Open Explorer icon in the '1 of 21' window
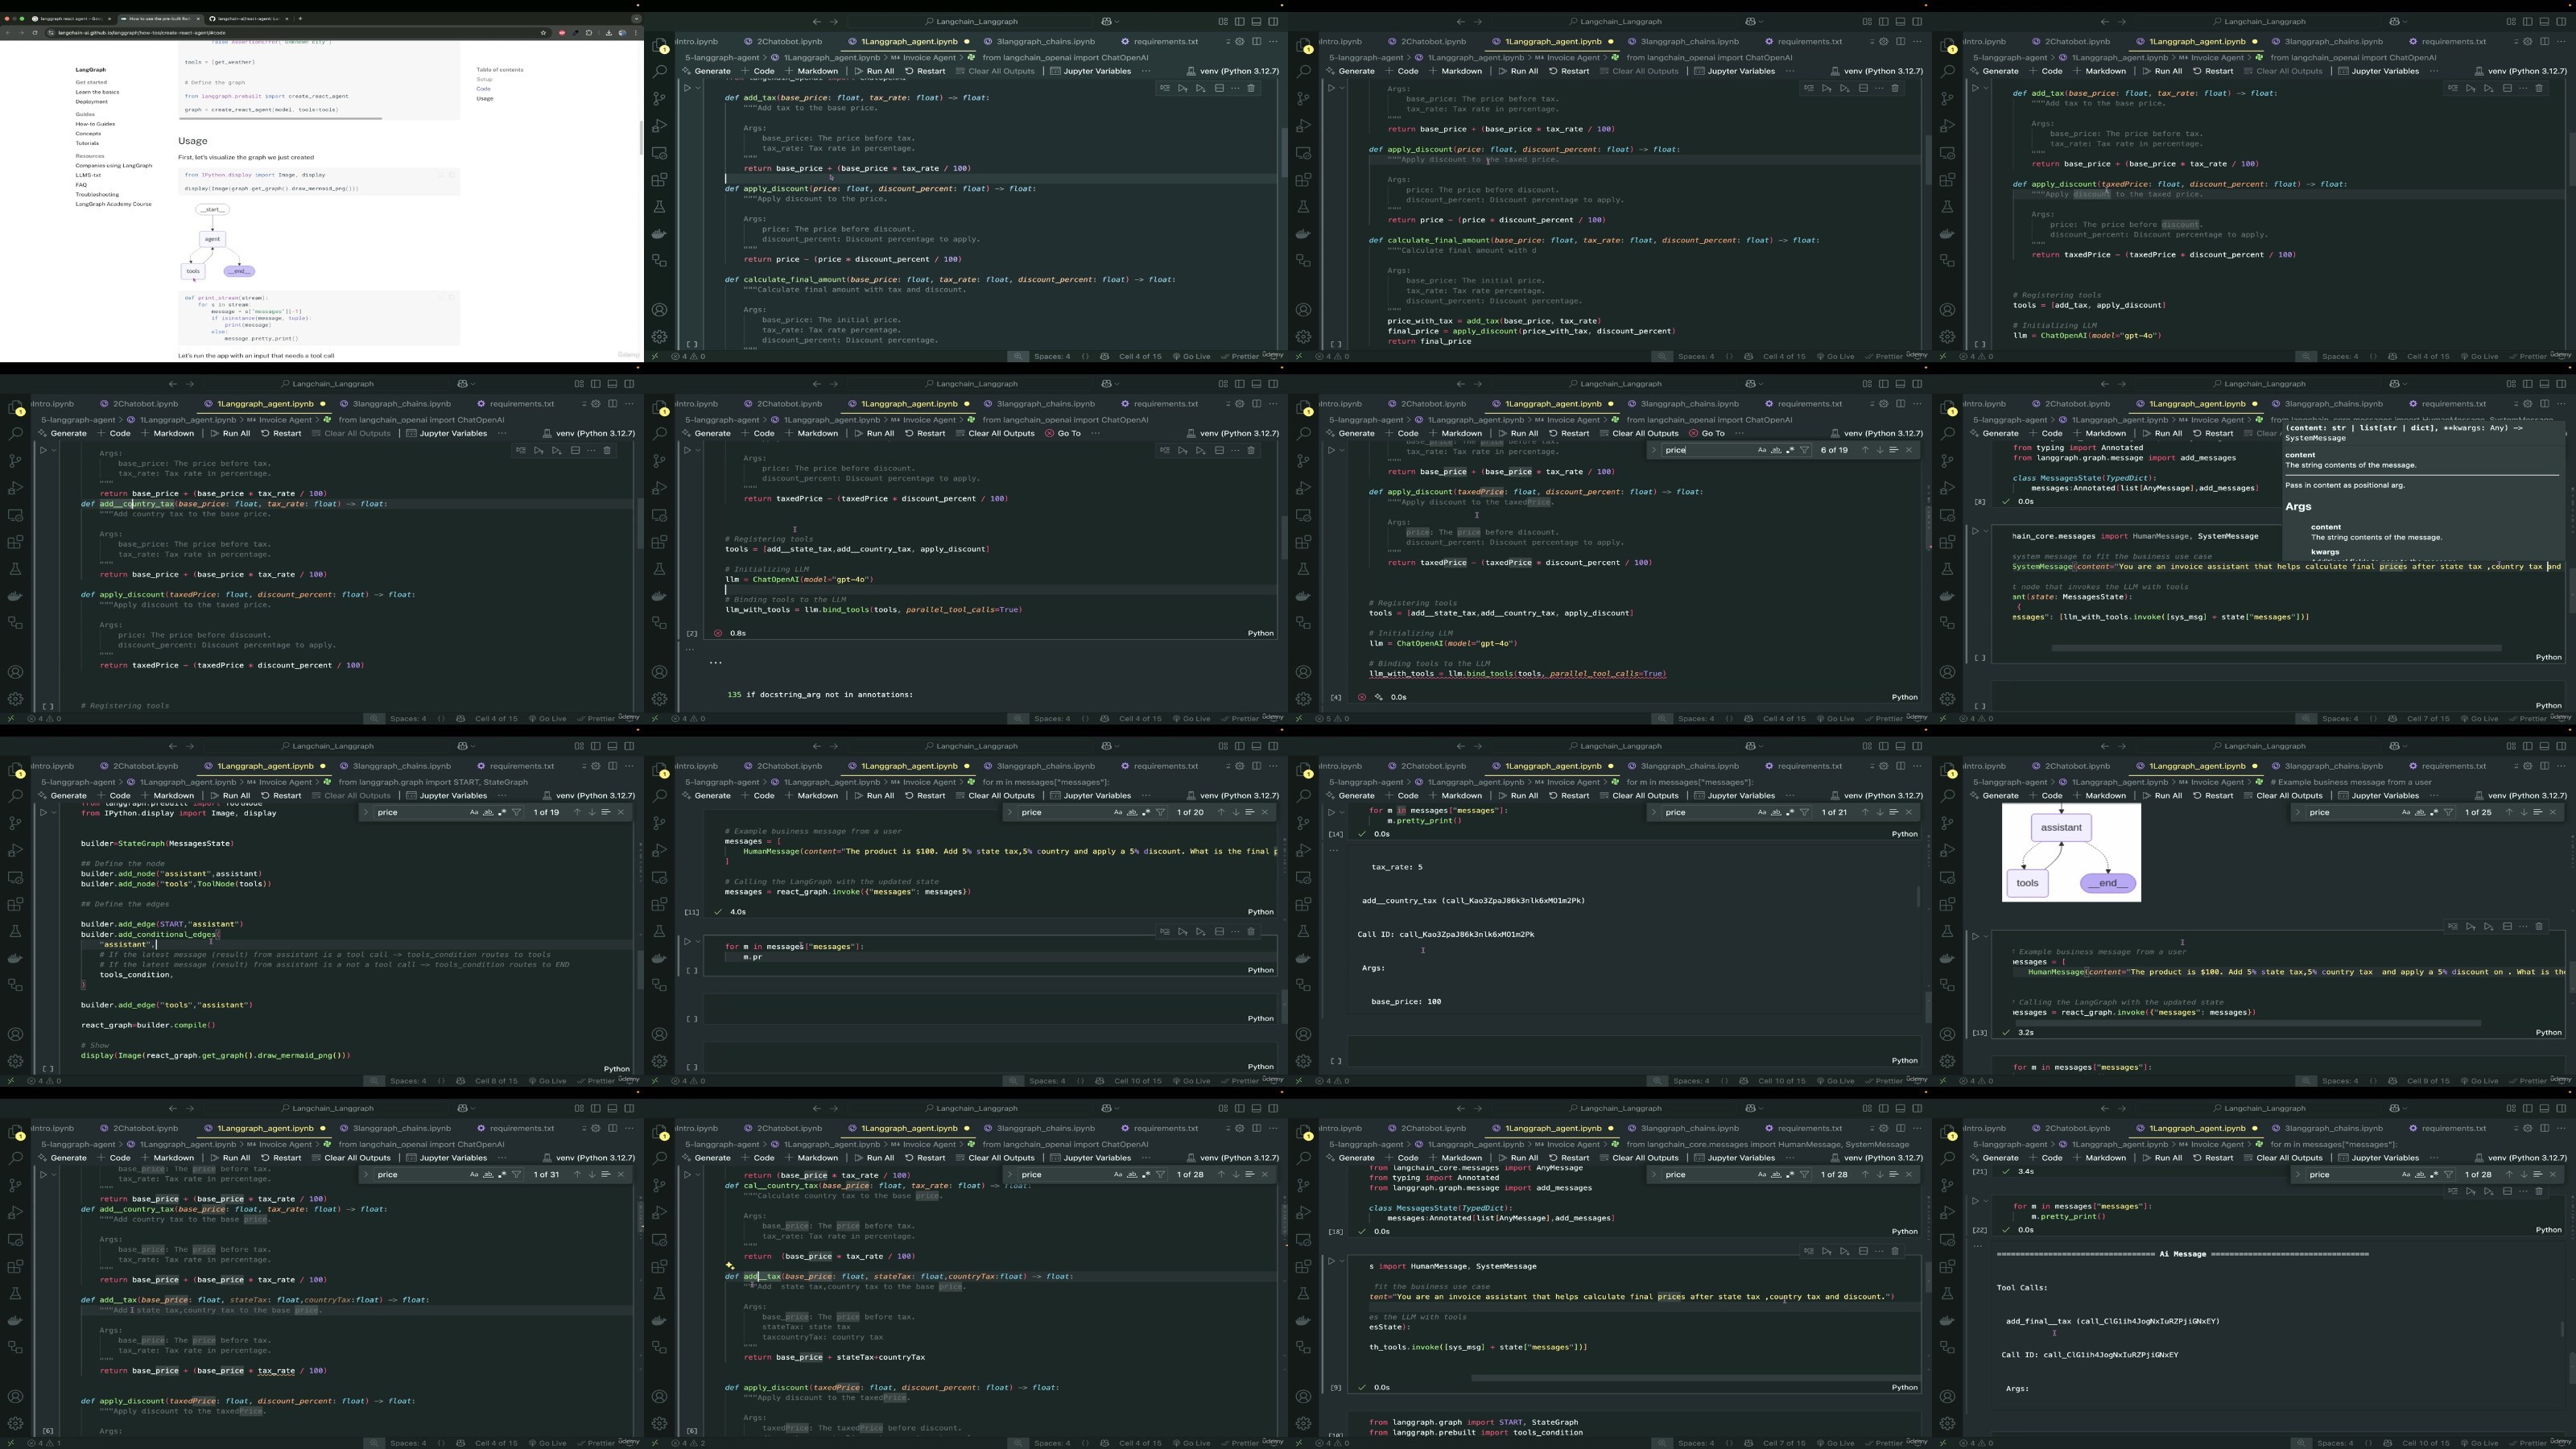Viewport: 2576px width, 1449px height. [1303, 770]
